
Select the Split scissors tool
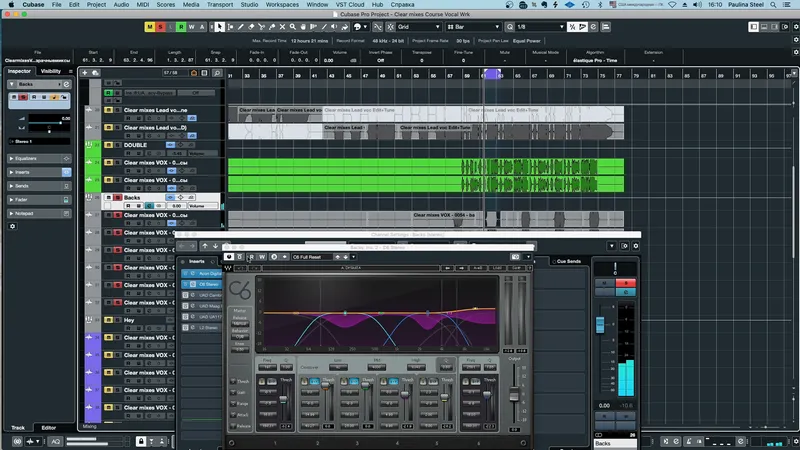click(x=261, y=27)
